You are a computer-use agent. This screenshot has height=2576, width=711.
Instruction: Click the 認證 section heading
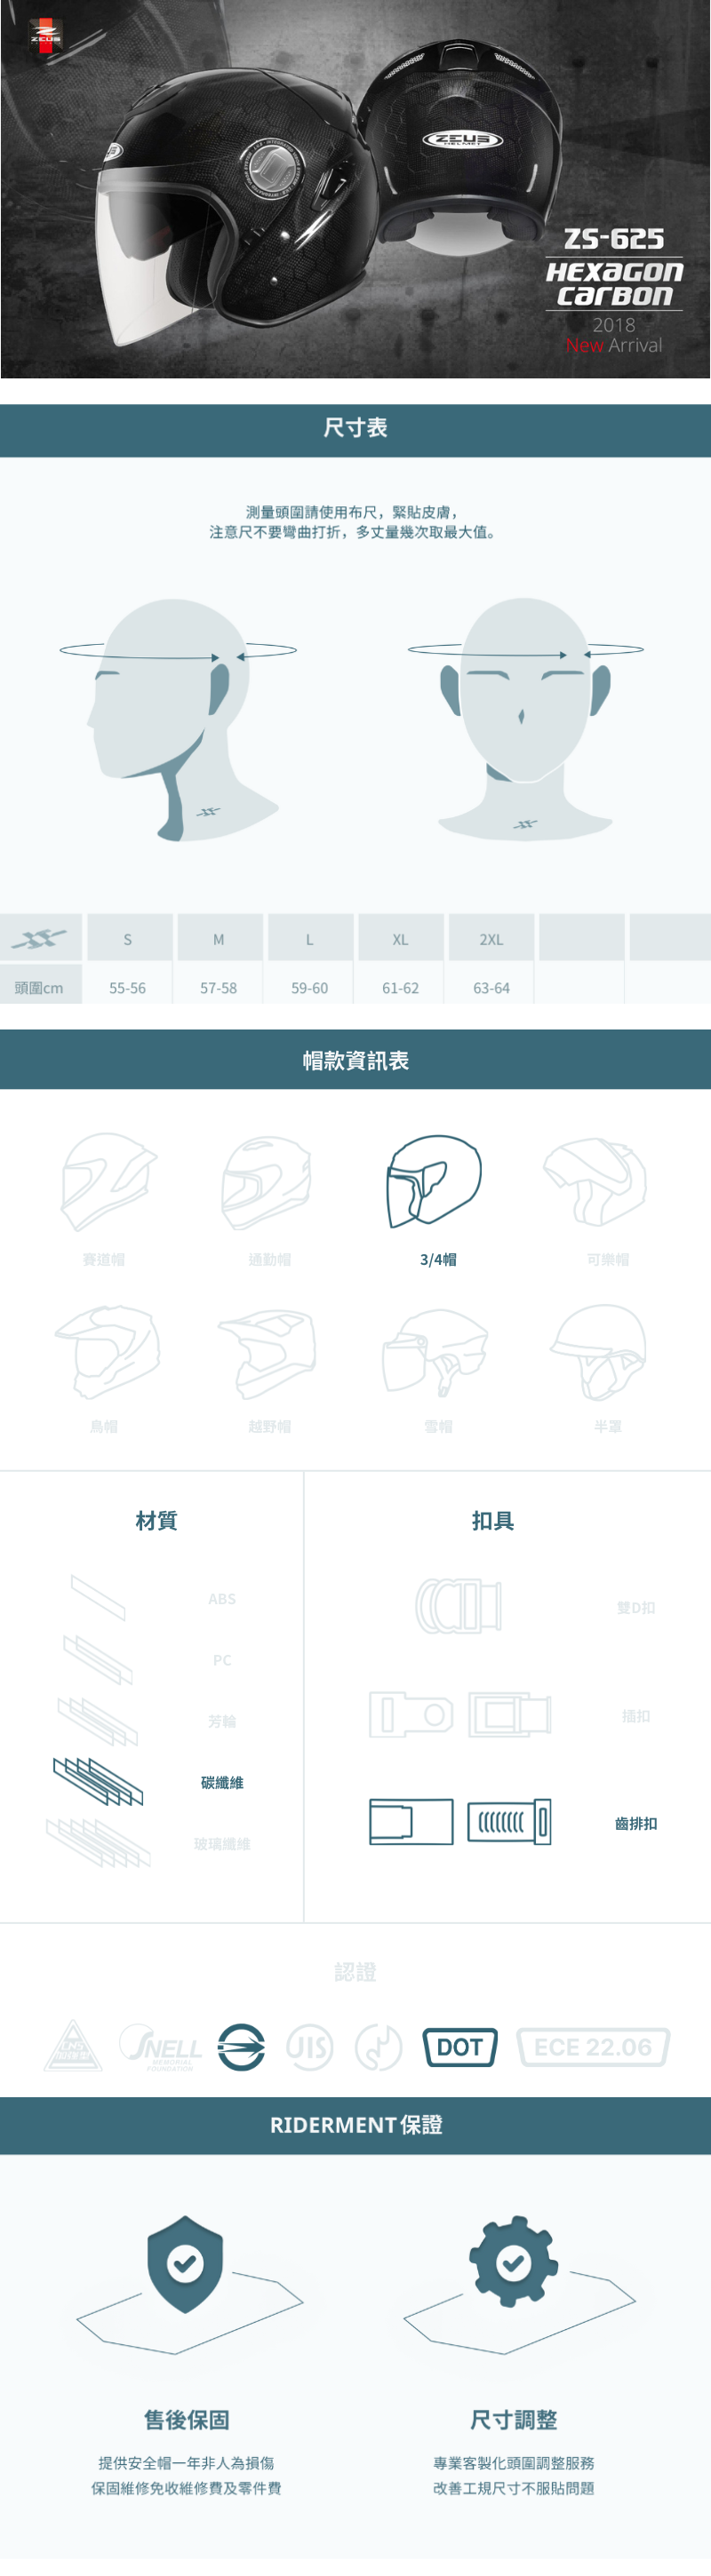(355, 1971)
